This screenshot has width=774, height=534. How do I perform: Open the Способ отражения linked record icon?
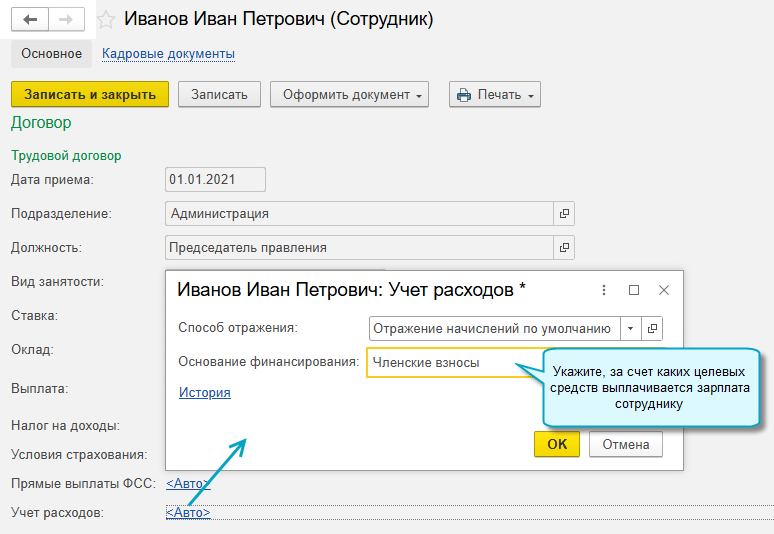click(653, 328)
